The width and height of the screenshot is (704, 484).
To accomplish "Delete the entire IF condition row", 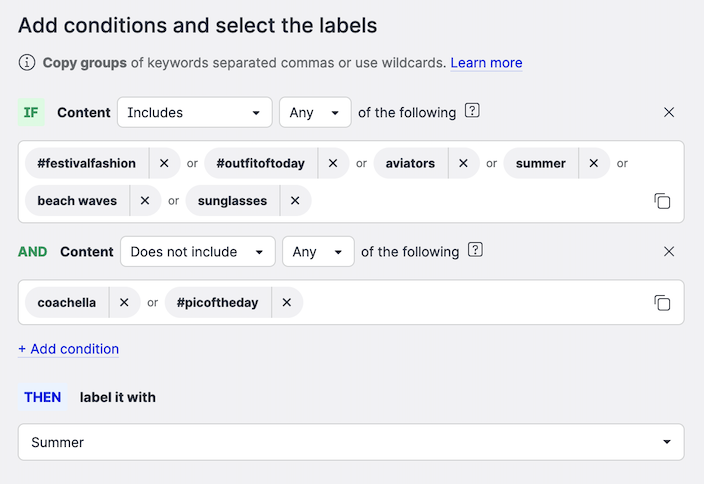I will tap(669, 112).
